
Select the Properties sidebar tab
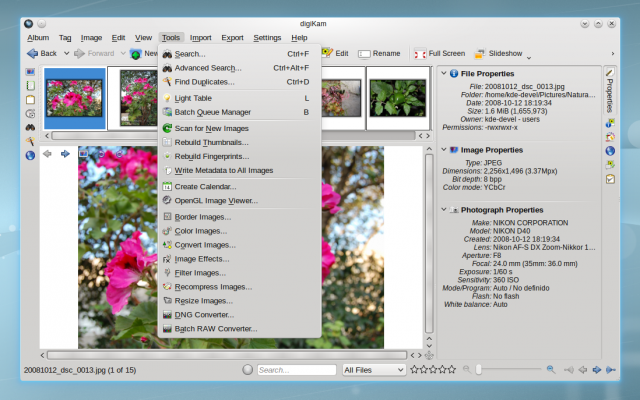pyautogui.click(x=610, y=90)
